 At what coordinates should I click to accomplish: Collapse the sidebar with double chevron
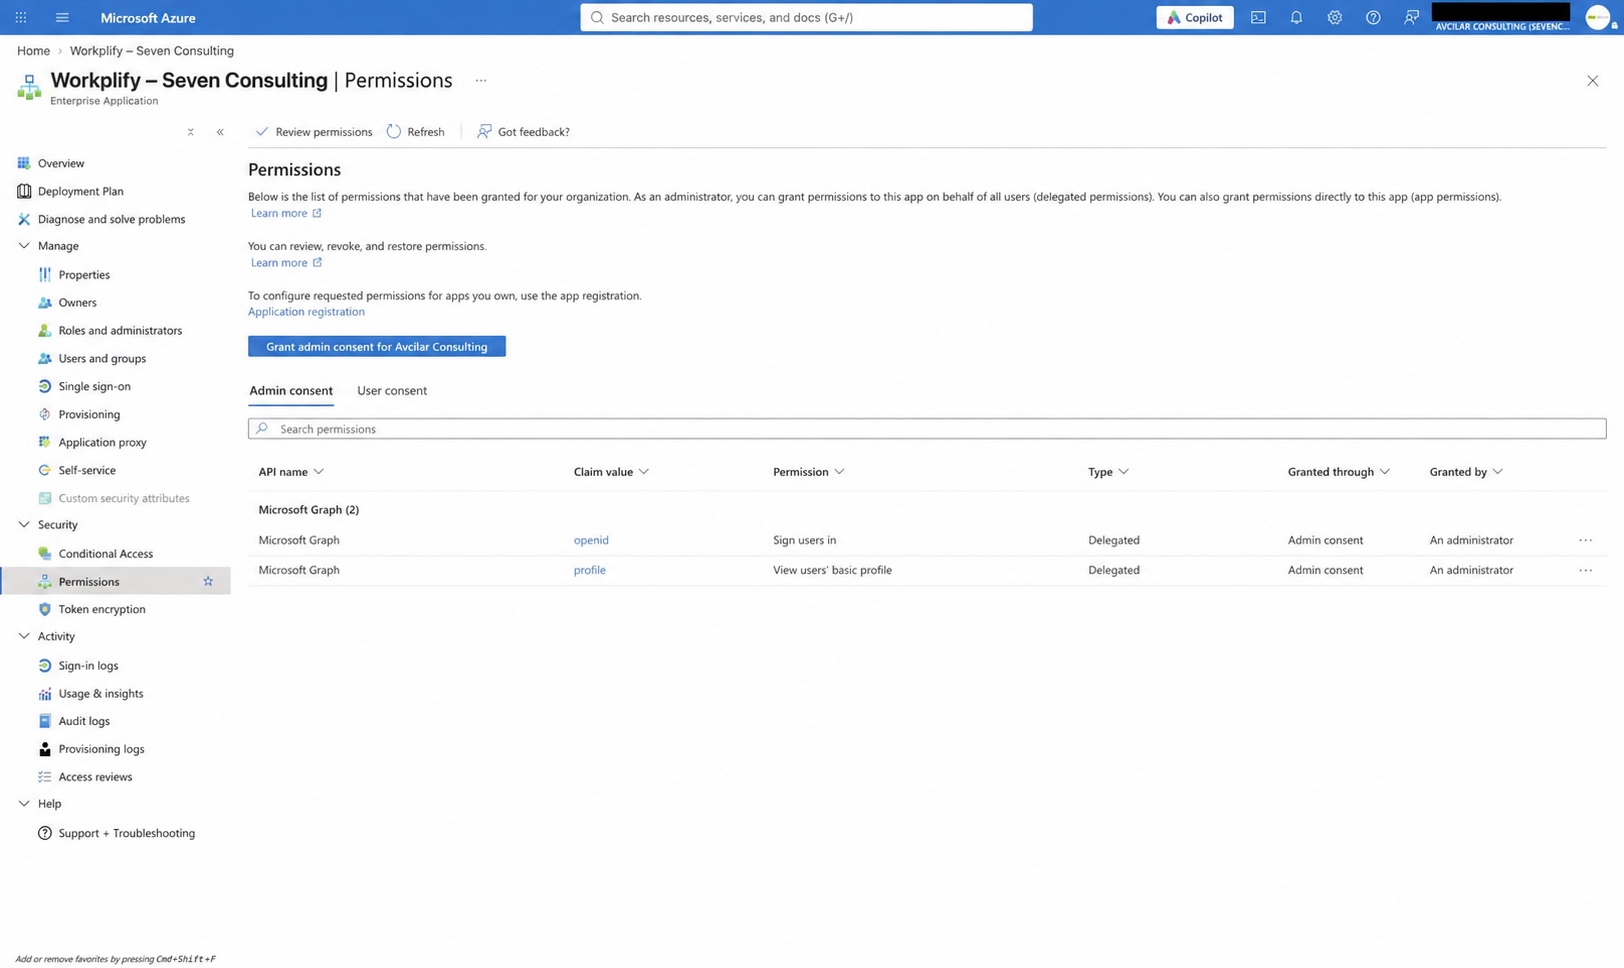(x=220, y=132)
